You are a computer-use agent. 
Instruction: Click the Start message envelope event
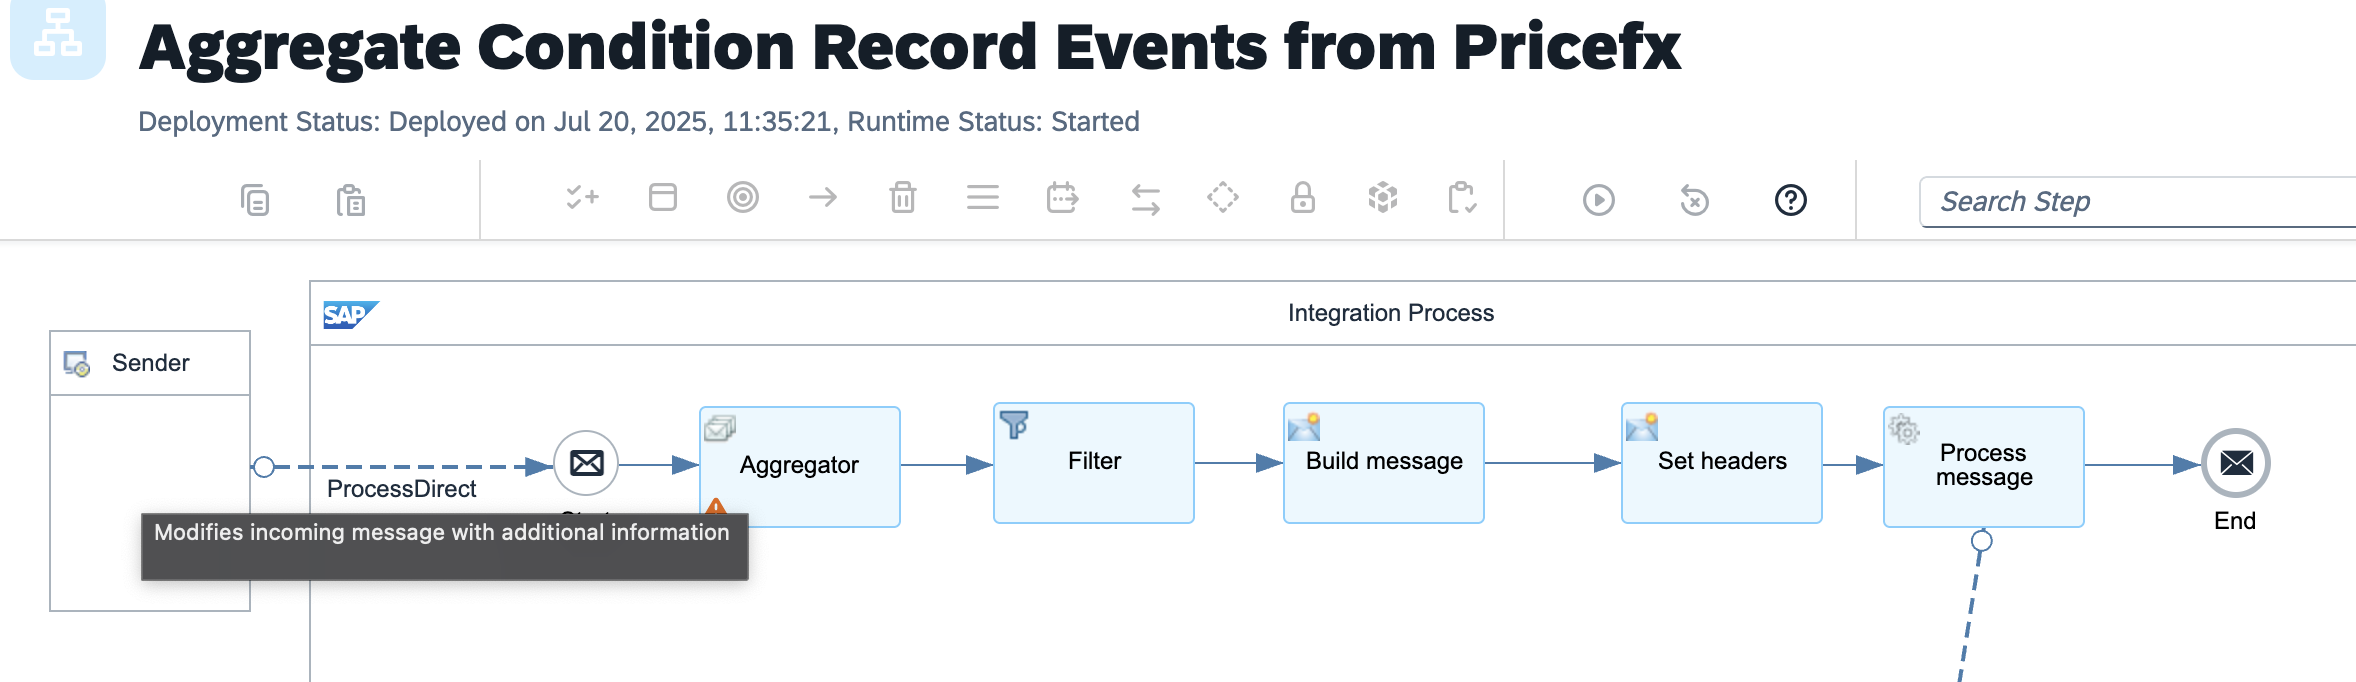[x=586, y=463]
